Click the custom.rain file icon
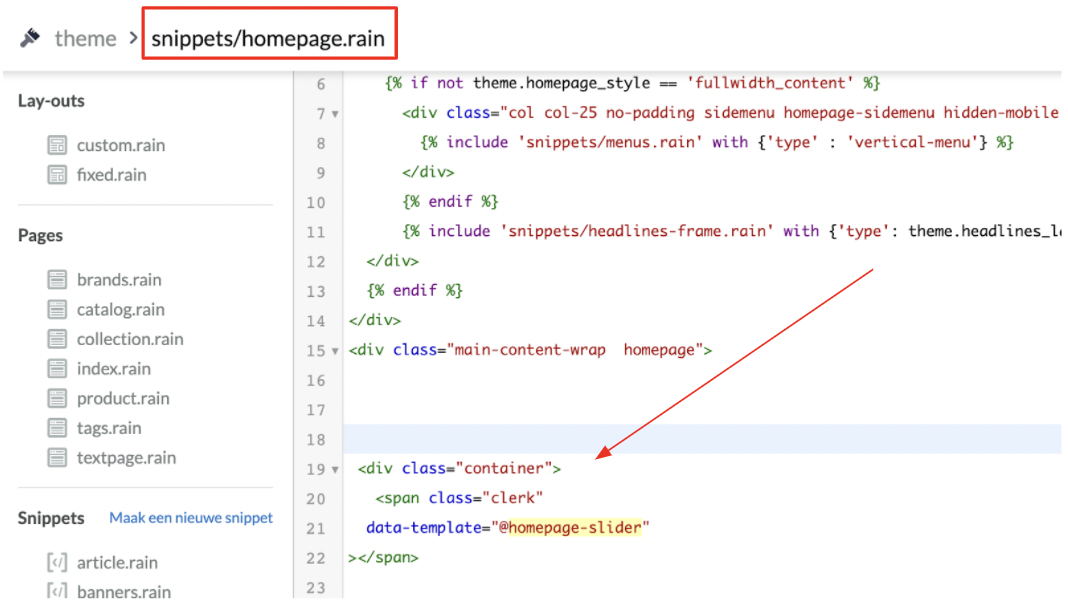The width and height of the screenshot is (1068, 602). tap(57, 146)
